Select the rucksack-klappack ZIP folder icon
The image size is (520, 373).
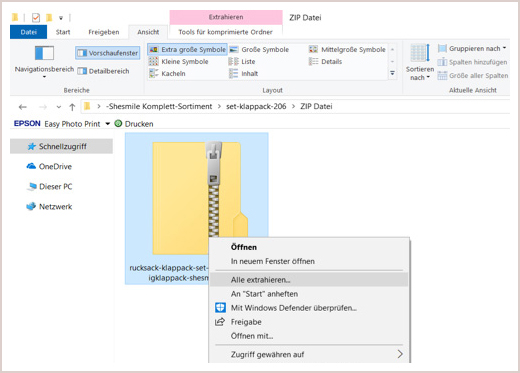(197, 198)
